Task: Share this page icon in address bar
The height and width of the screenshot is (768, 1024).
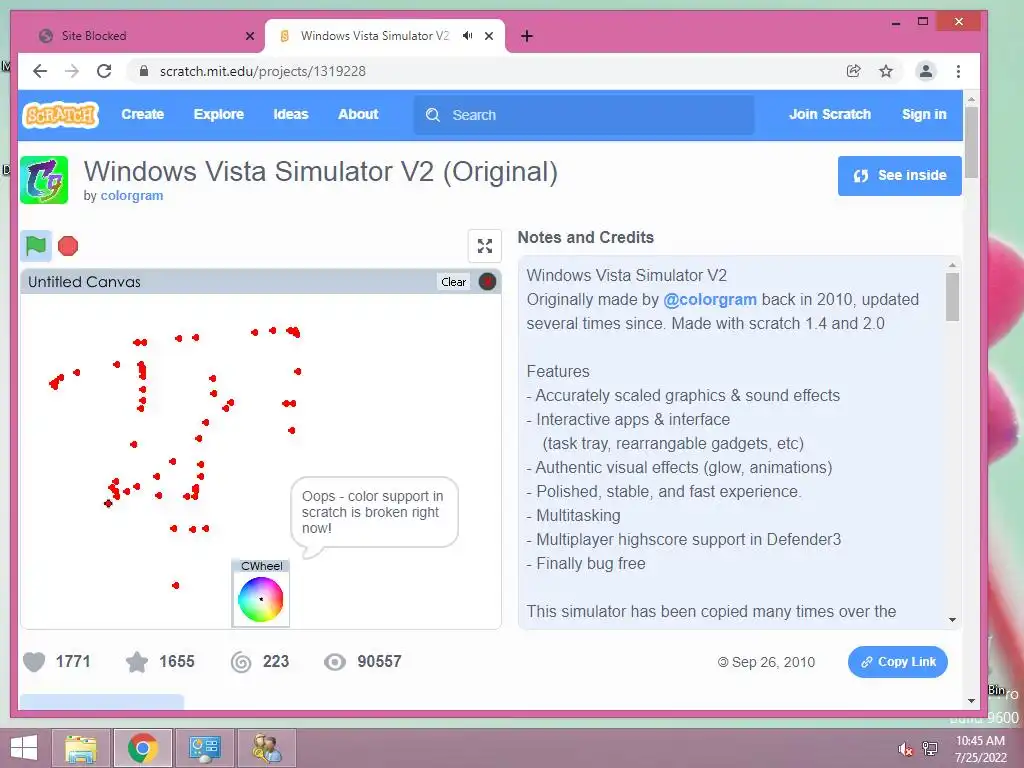Action: tap(854, 71)
